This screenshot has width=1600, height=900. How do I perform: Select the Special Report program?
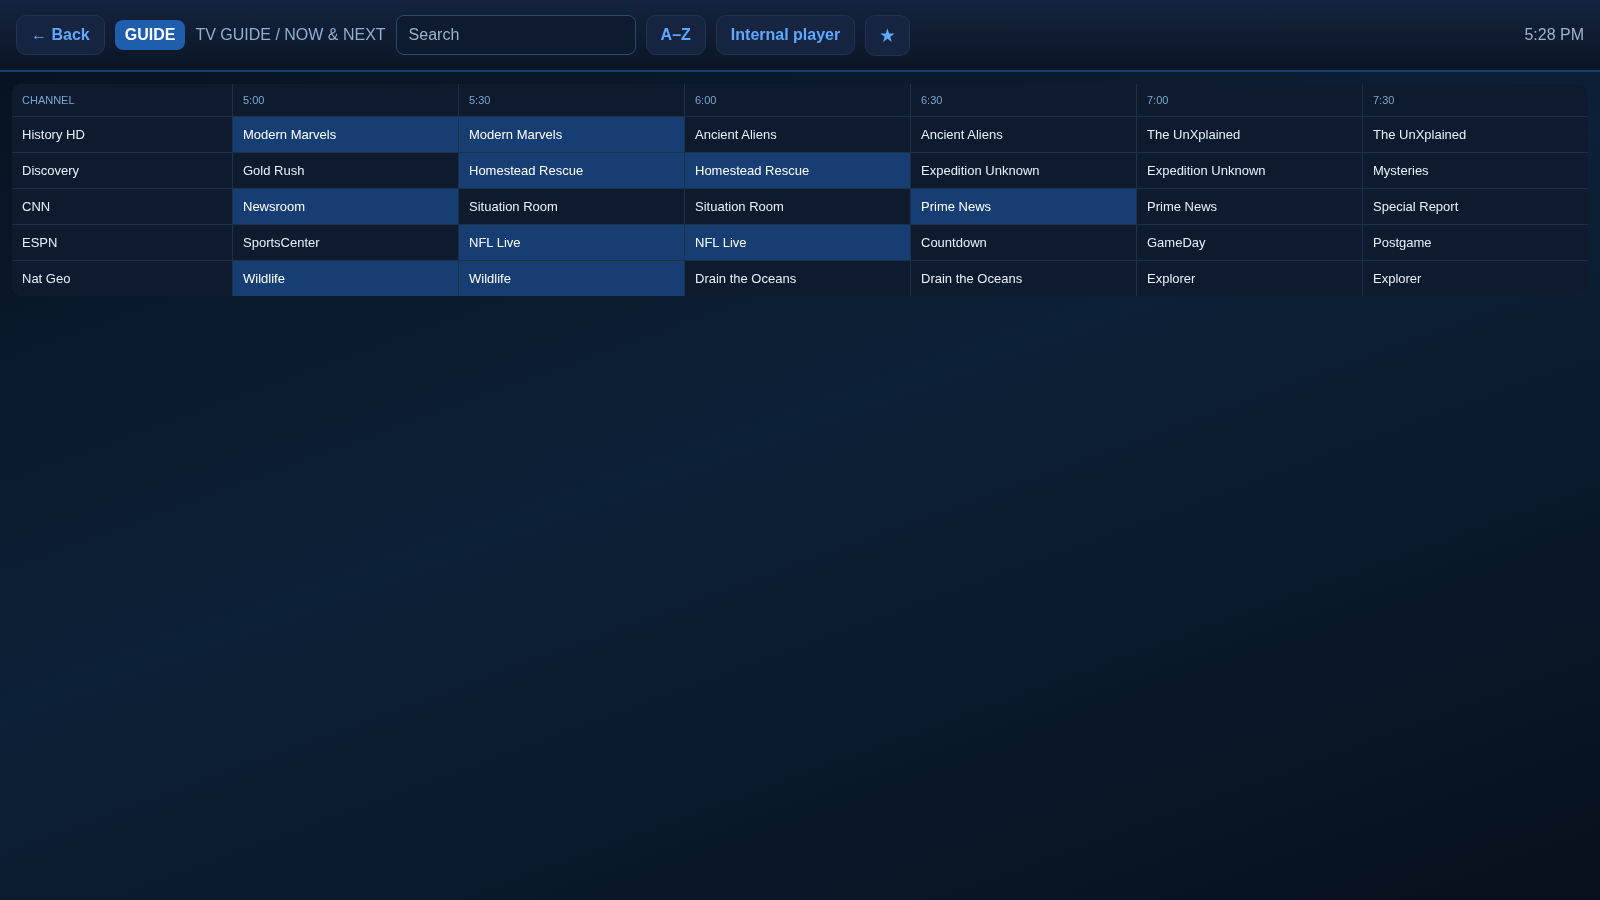tap(1475, 207)
